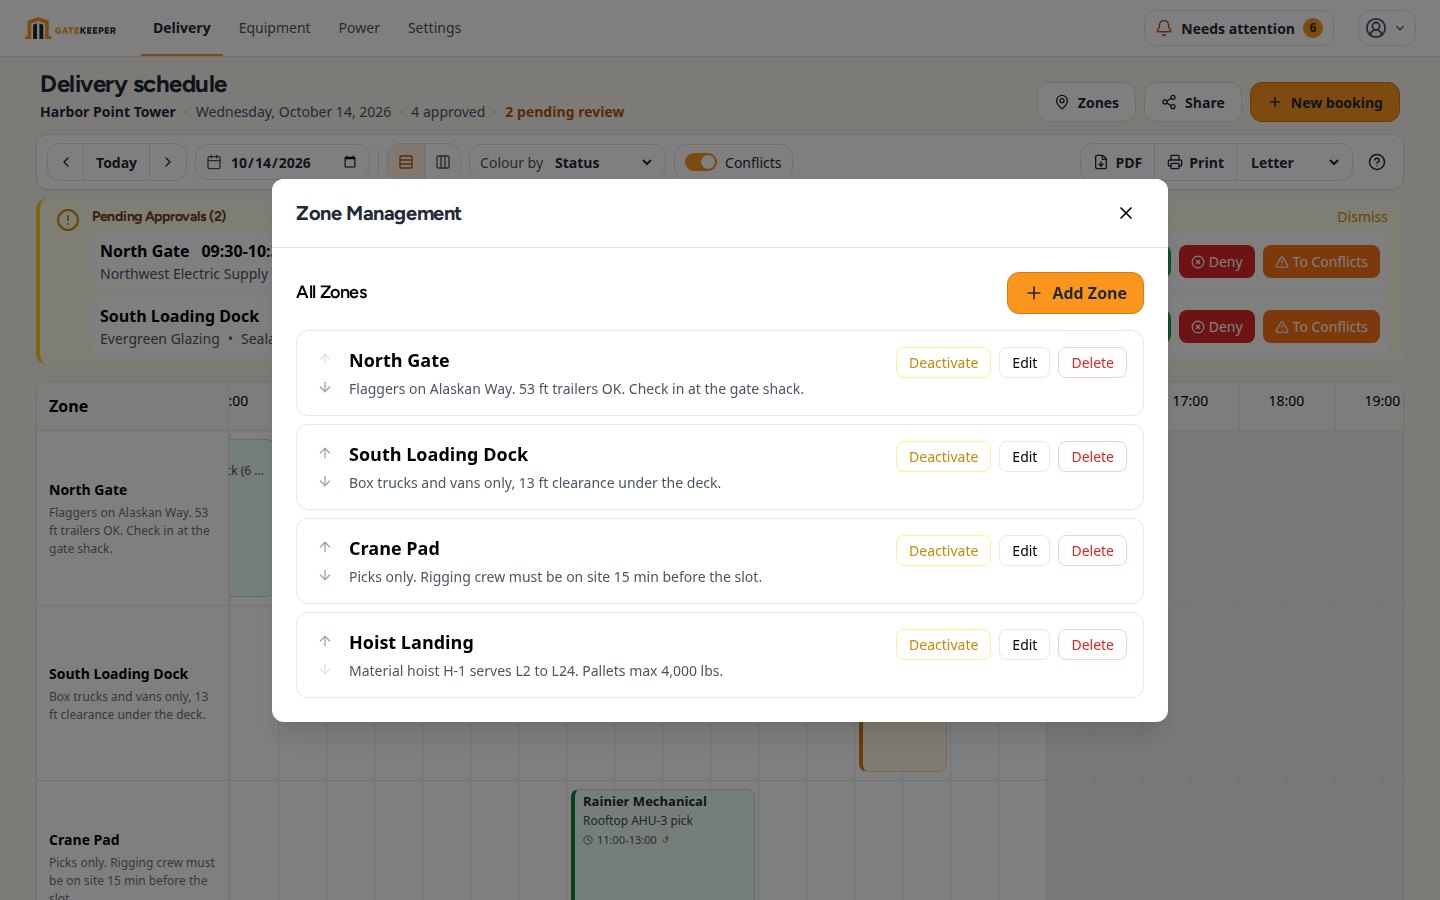Viewport: 1440px width, 900px height.
Task: Deactivate the Hoist Landing zone
Action: point(943,645)
